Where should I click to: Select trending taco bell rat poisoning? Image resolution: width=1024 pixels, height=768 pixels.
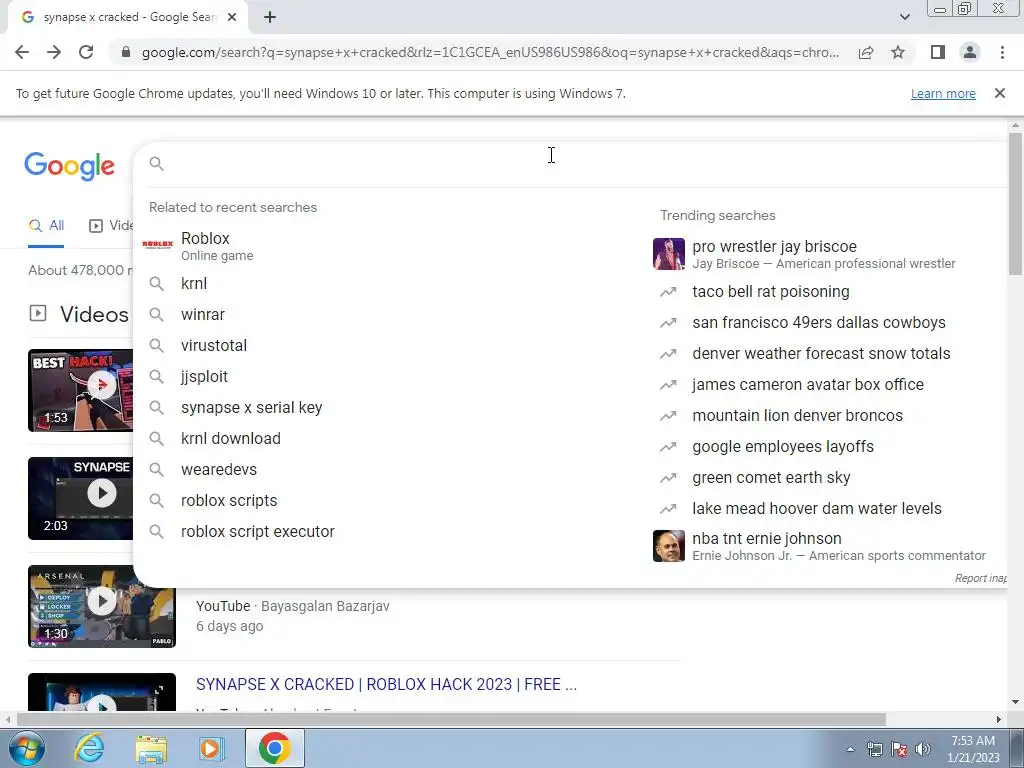coord(826,292)
